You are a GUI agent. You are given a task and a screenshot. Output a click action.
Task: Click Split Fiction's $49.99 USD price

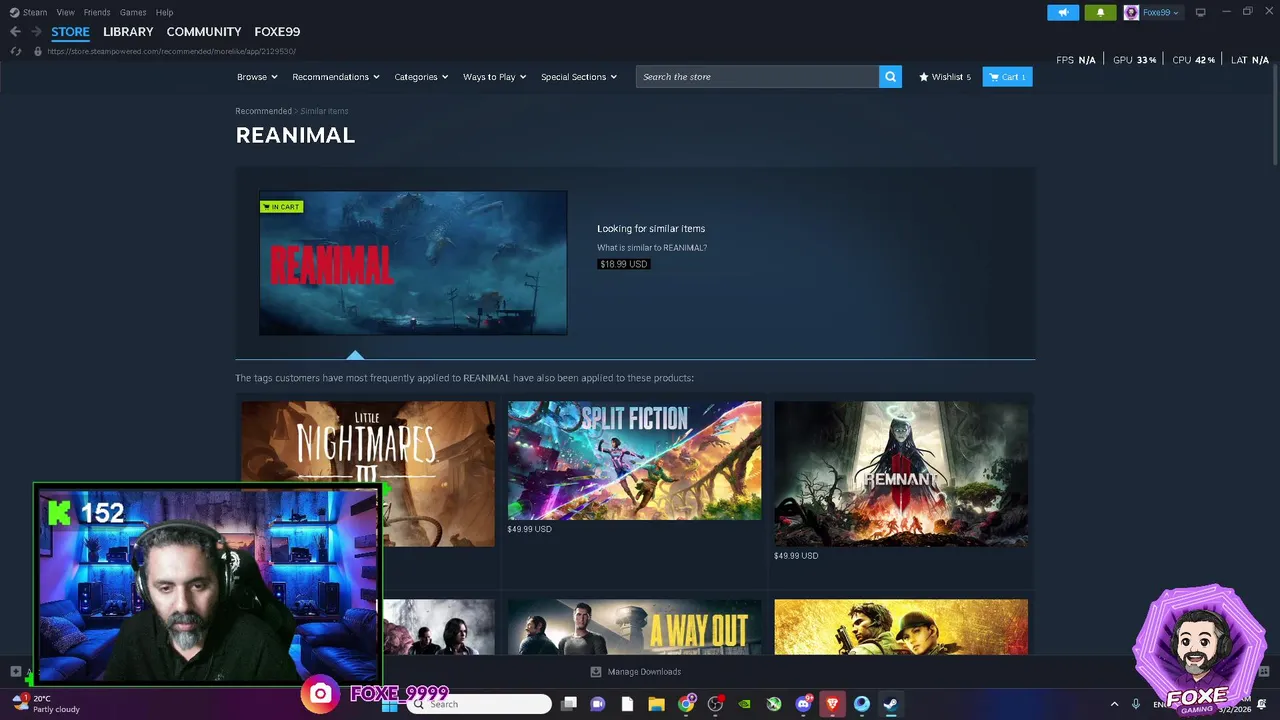coord(529,529)
